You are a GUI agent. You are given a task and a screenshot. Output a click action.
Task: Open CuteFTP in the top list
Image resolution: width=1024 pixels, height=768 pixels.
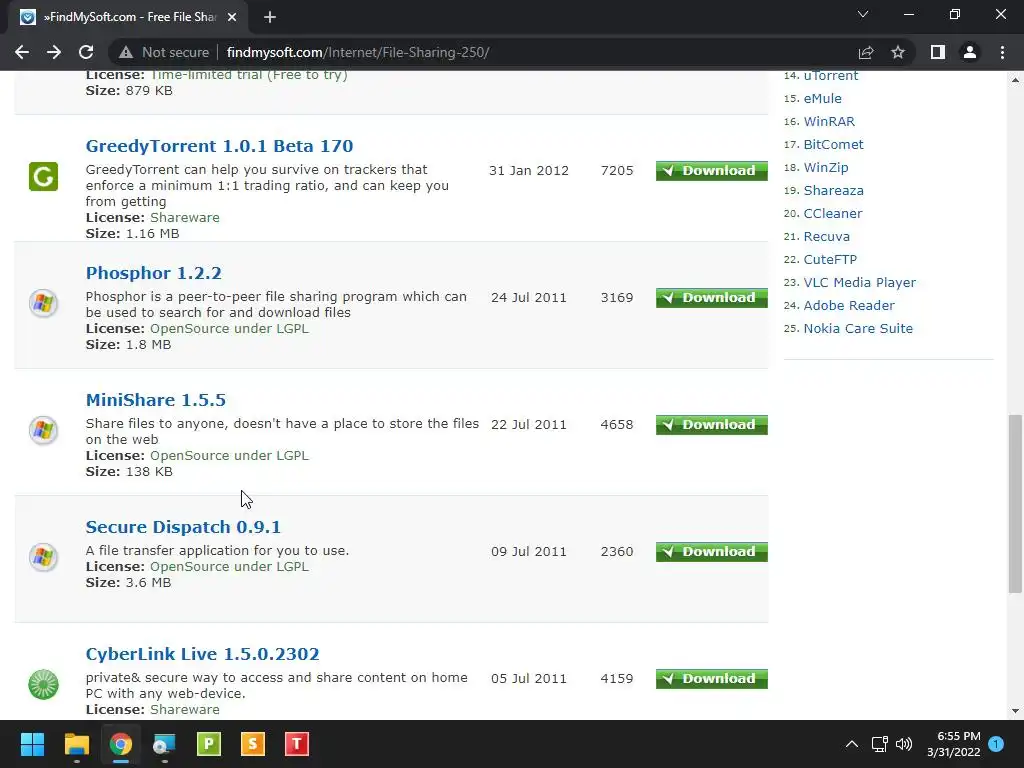pos(830,259)
